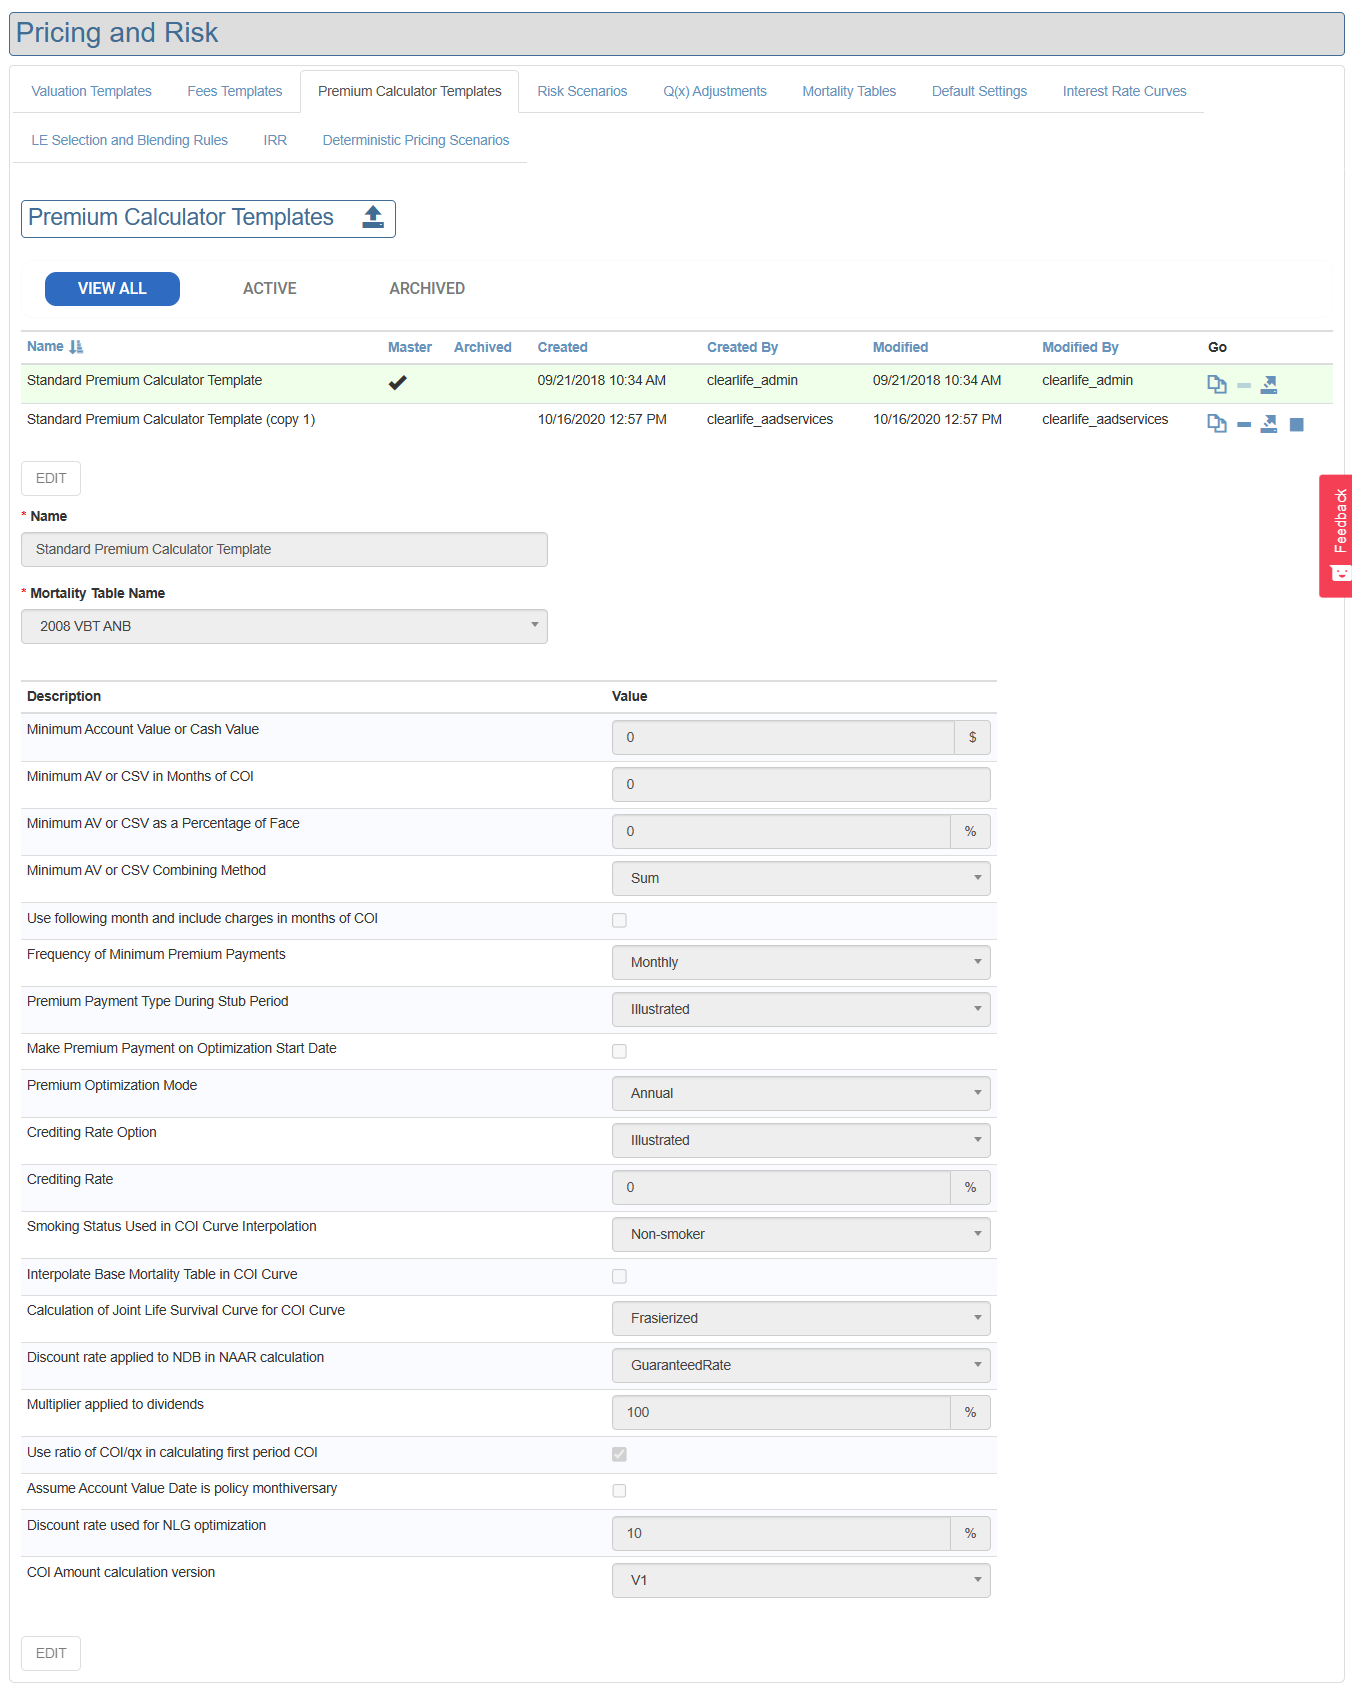Open the Interest Rate Curves tab
This screenshot has height=1691, width=1352.
[1124, 91]
